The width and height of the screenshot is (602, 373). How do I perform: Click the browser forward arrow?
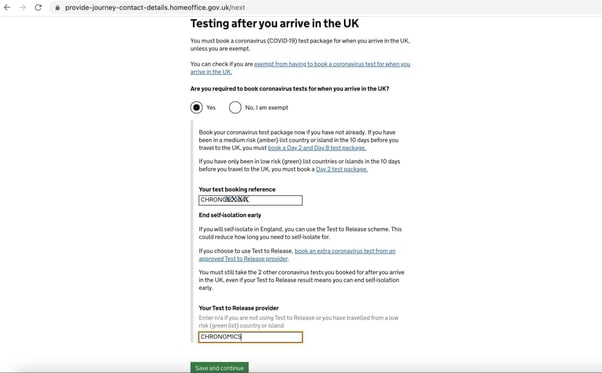(x=23, y=7)
